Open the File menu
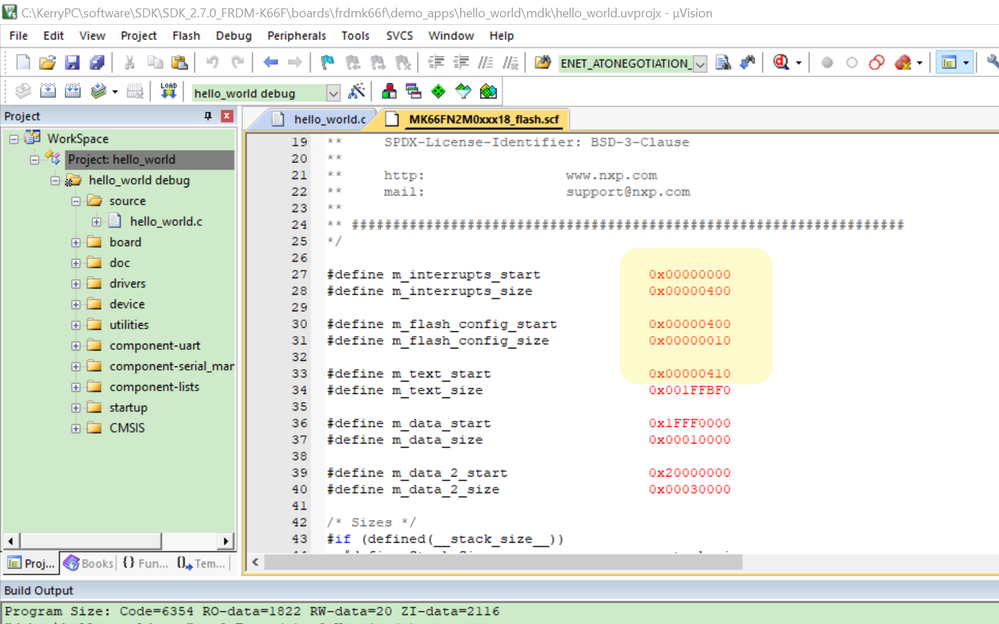Screen dimensions: 999x624 [18, 36]
